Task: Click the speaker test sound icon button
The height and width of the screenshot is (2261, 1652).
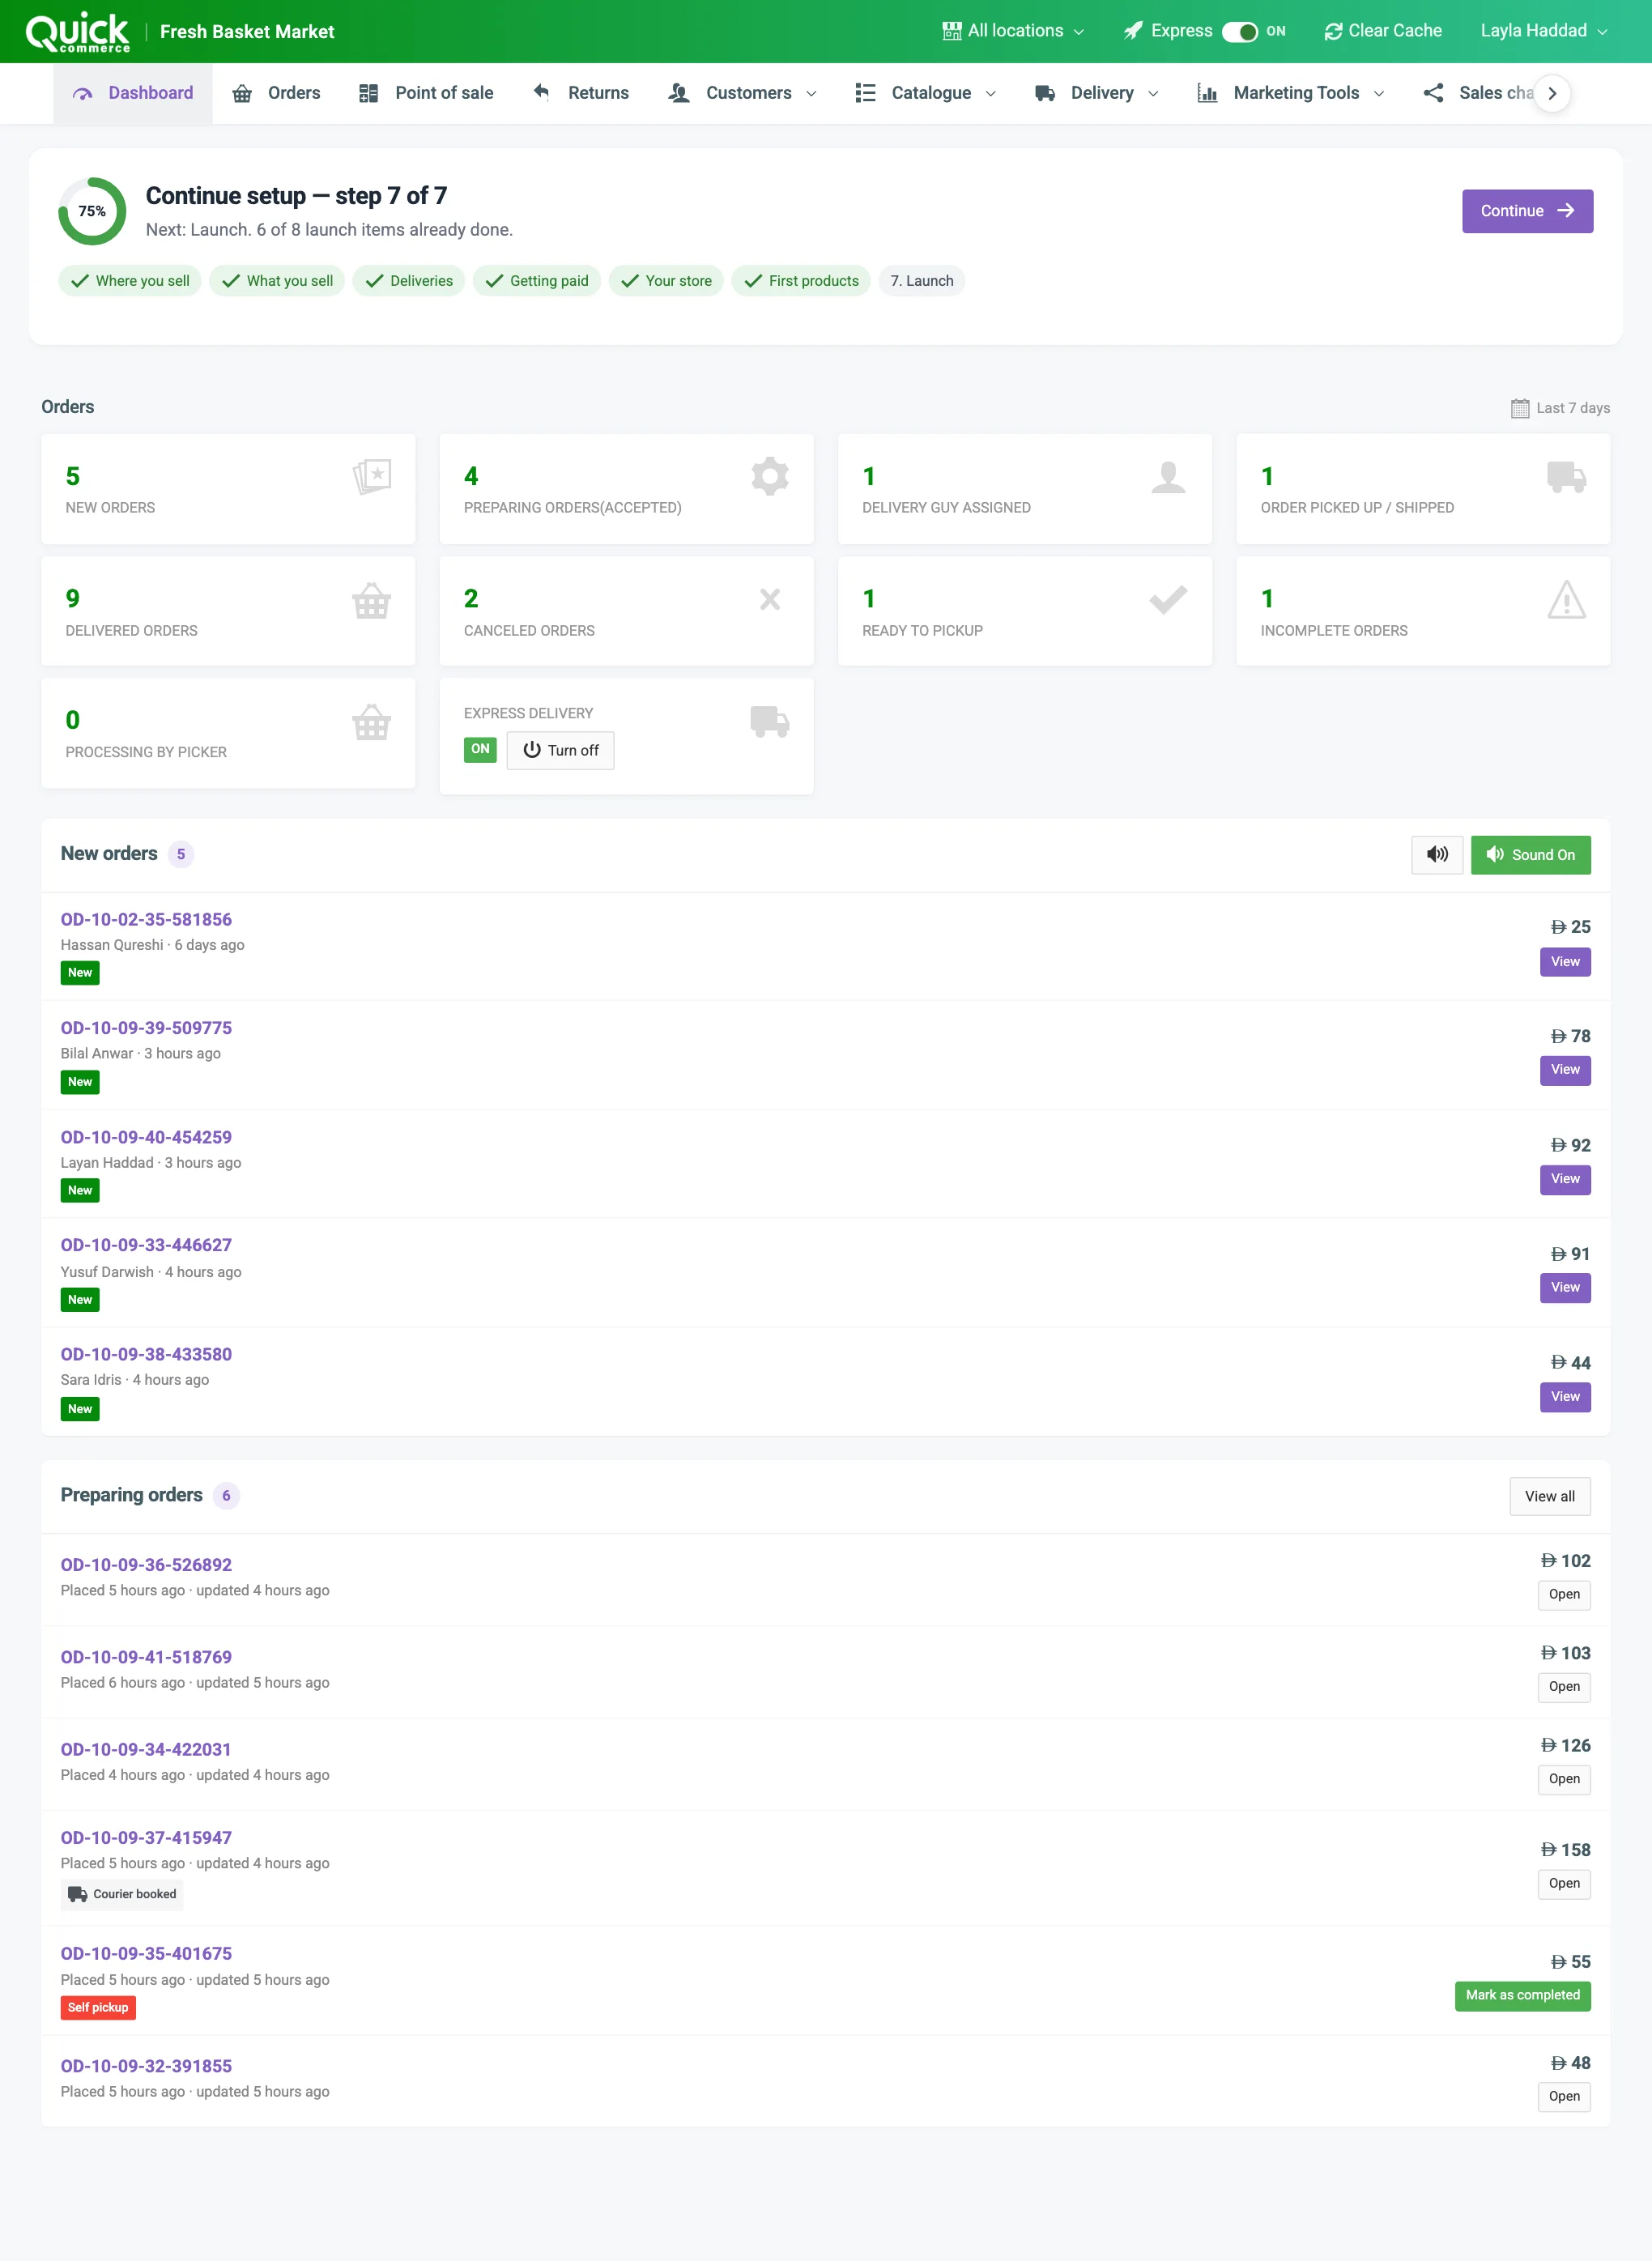Action: [1437, 855]
